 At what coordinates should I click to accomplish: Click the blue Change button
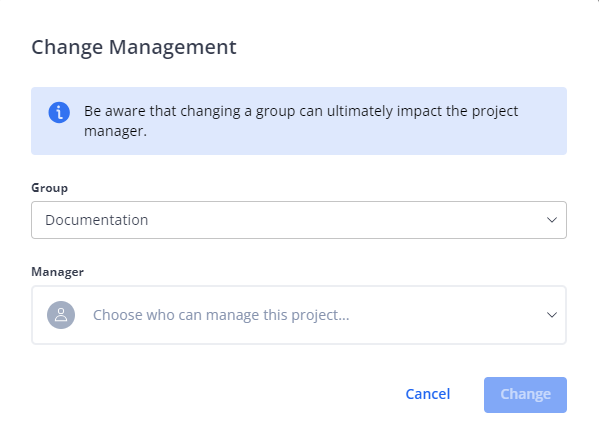coord(525,395)
